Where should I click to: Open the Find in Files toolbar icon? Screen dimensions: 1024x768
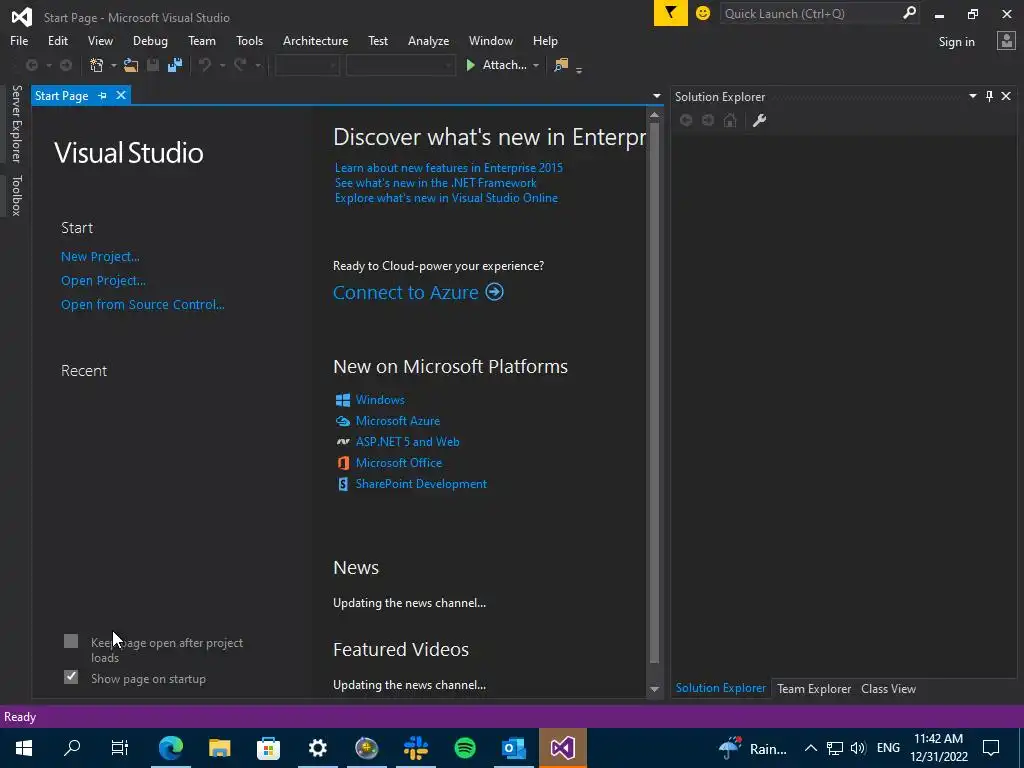pos(561,65)
